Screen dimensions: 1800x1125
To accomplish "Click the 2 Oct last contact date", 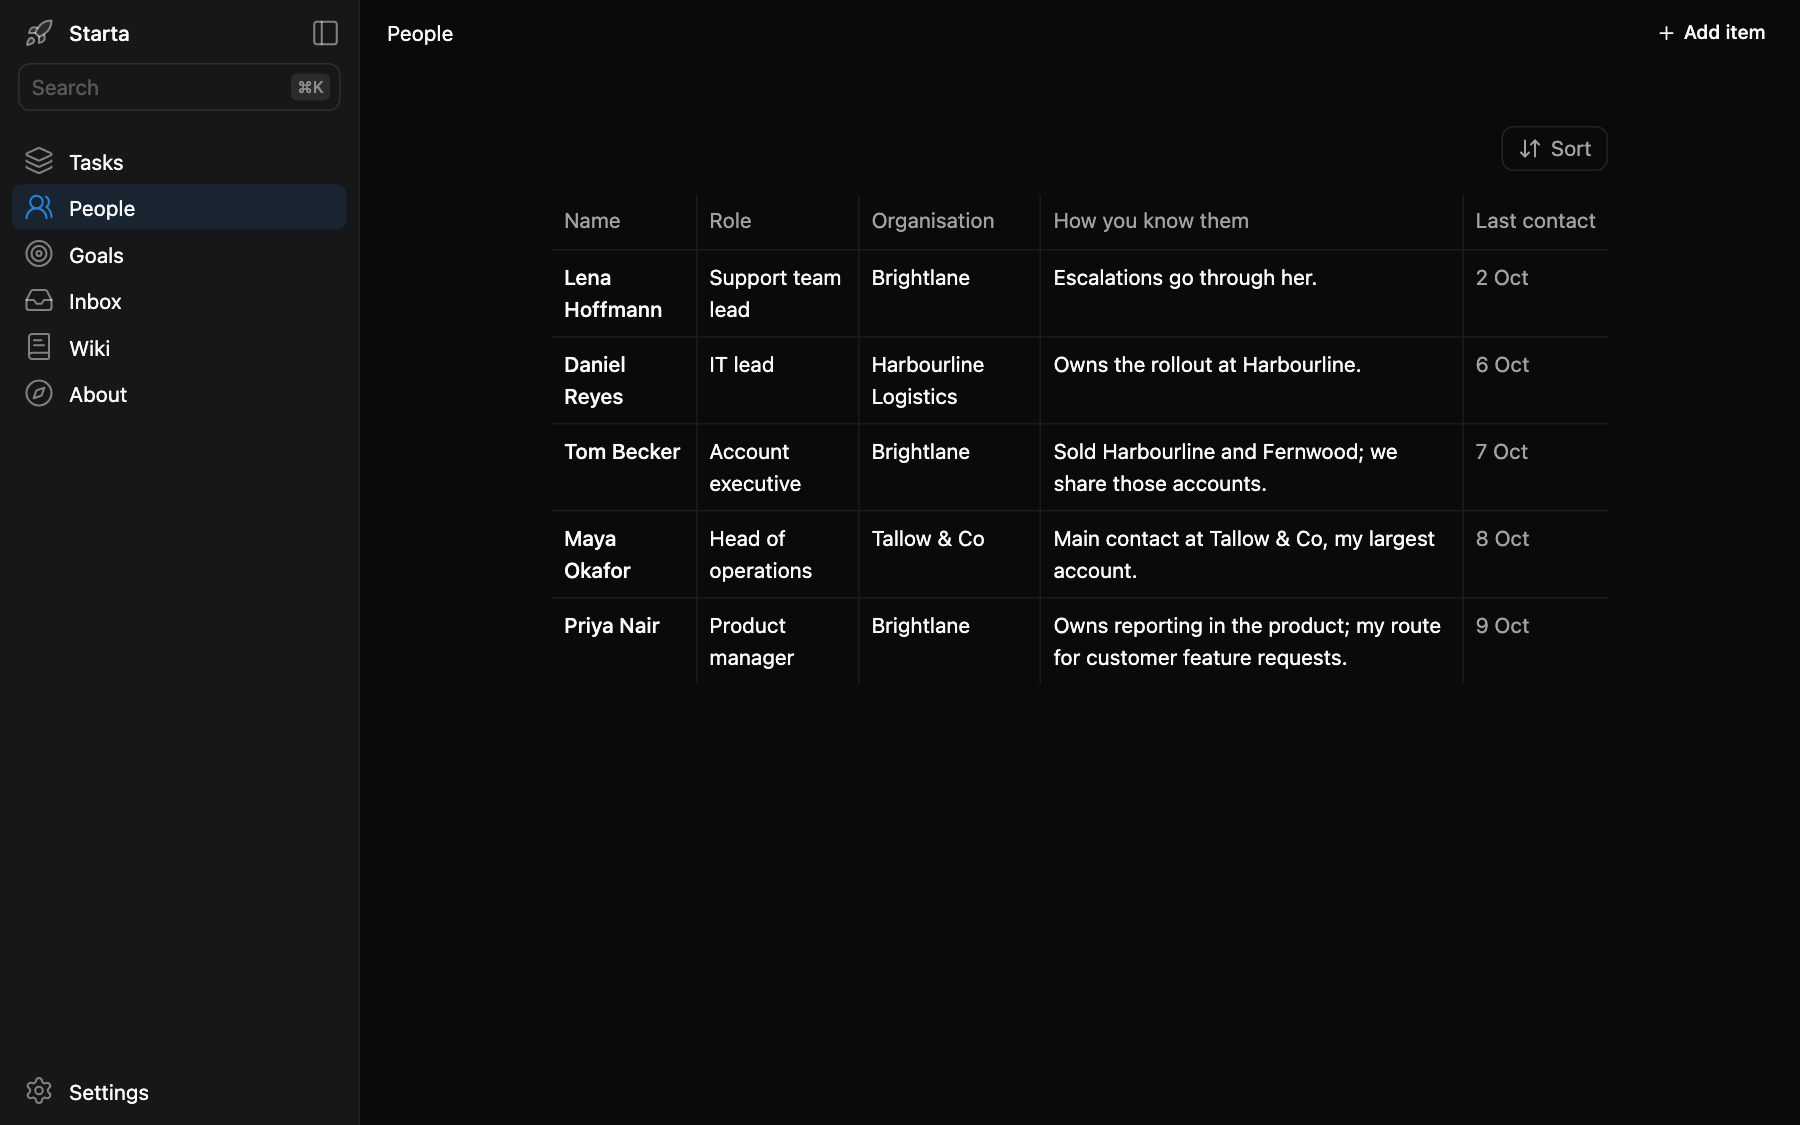I will (1502, 278).
